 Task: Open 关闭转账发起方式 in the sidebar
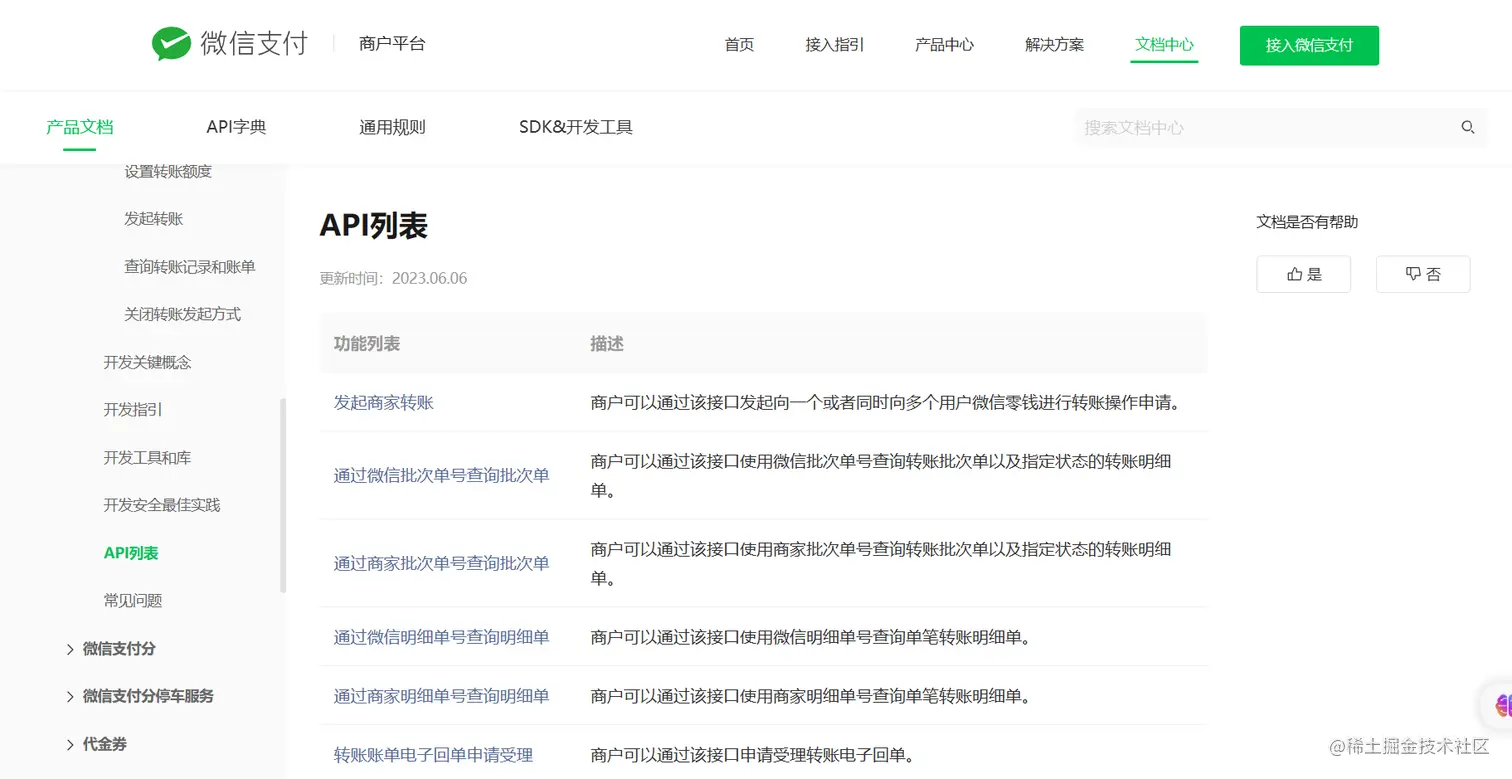[182, 314]
